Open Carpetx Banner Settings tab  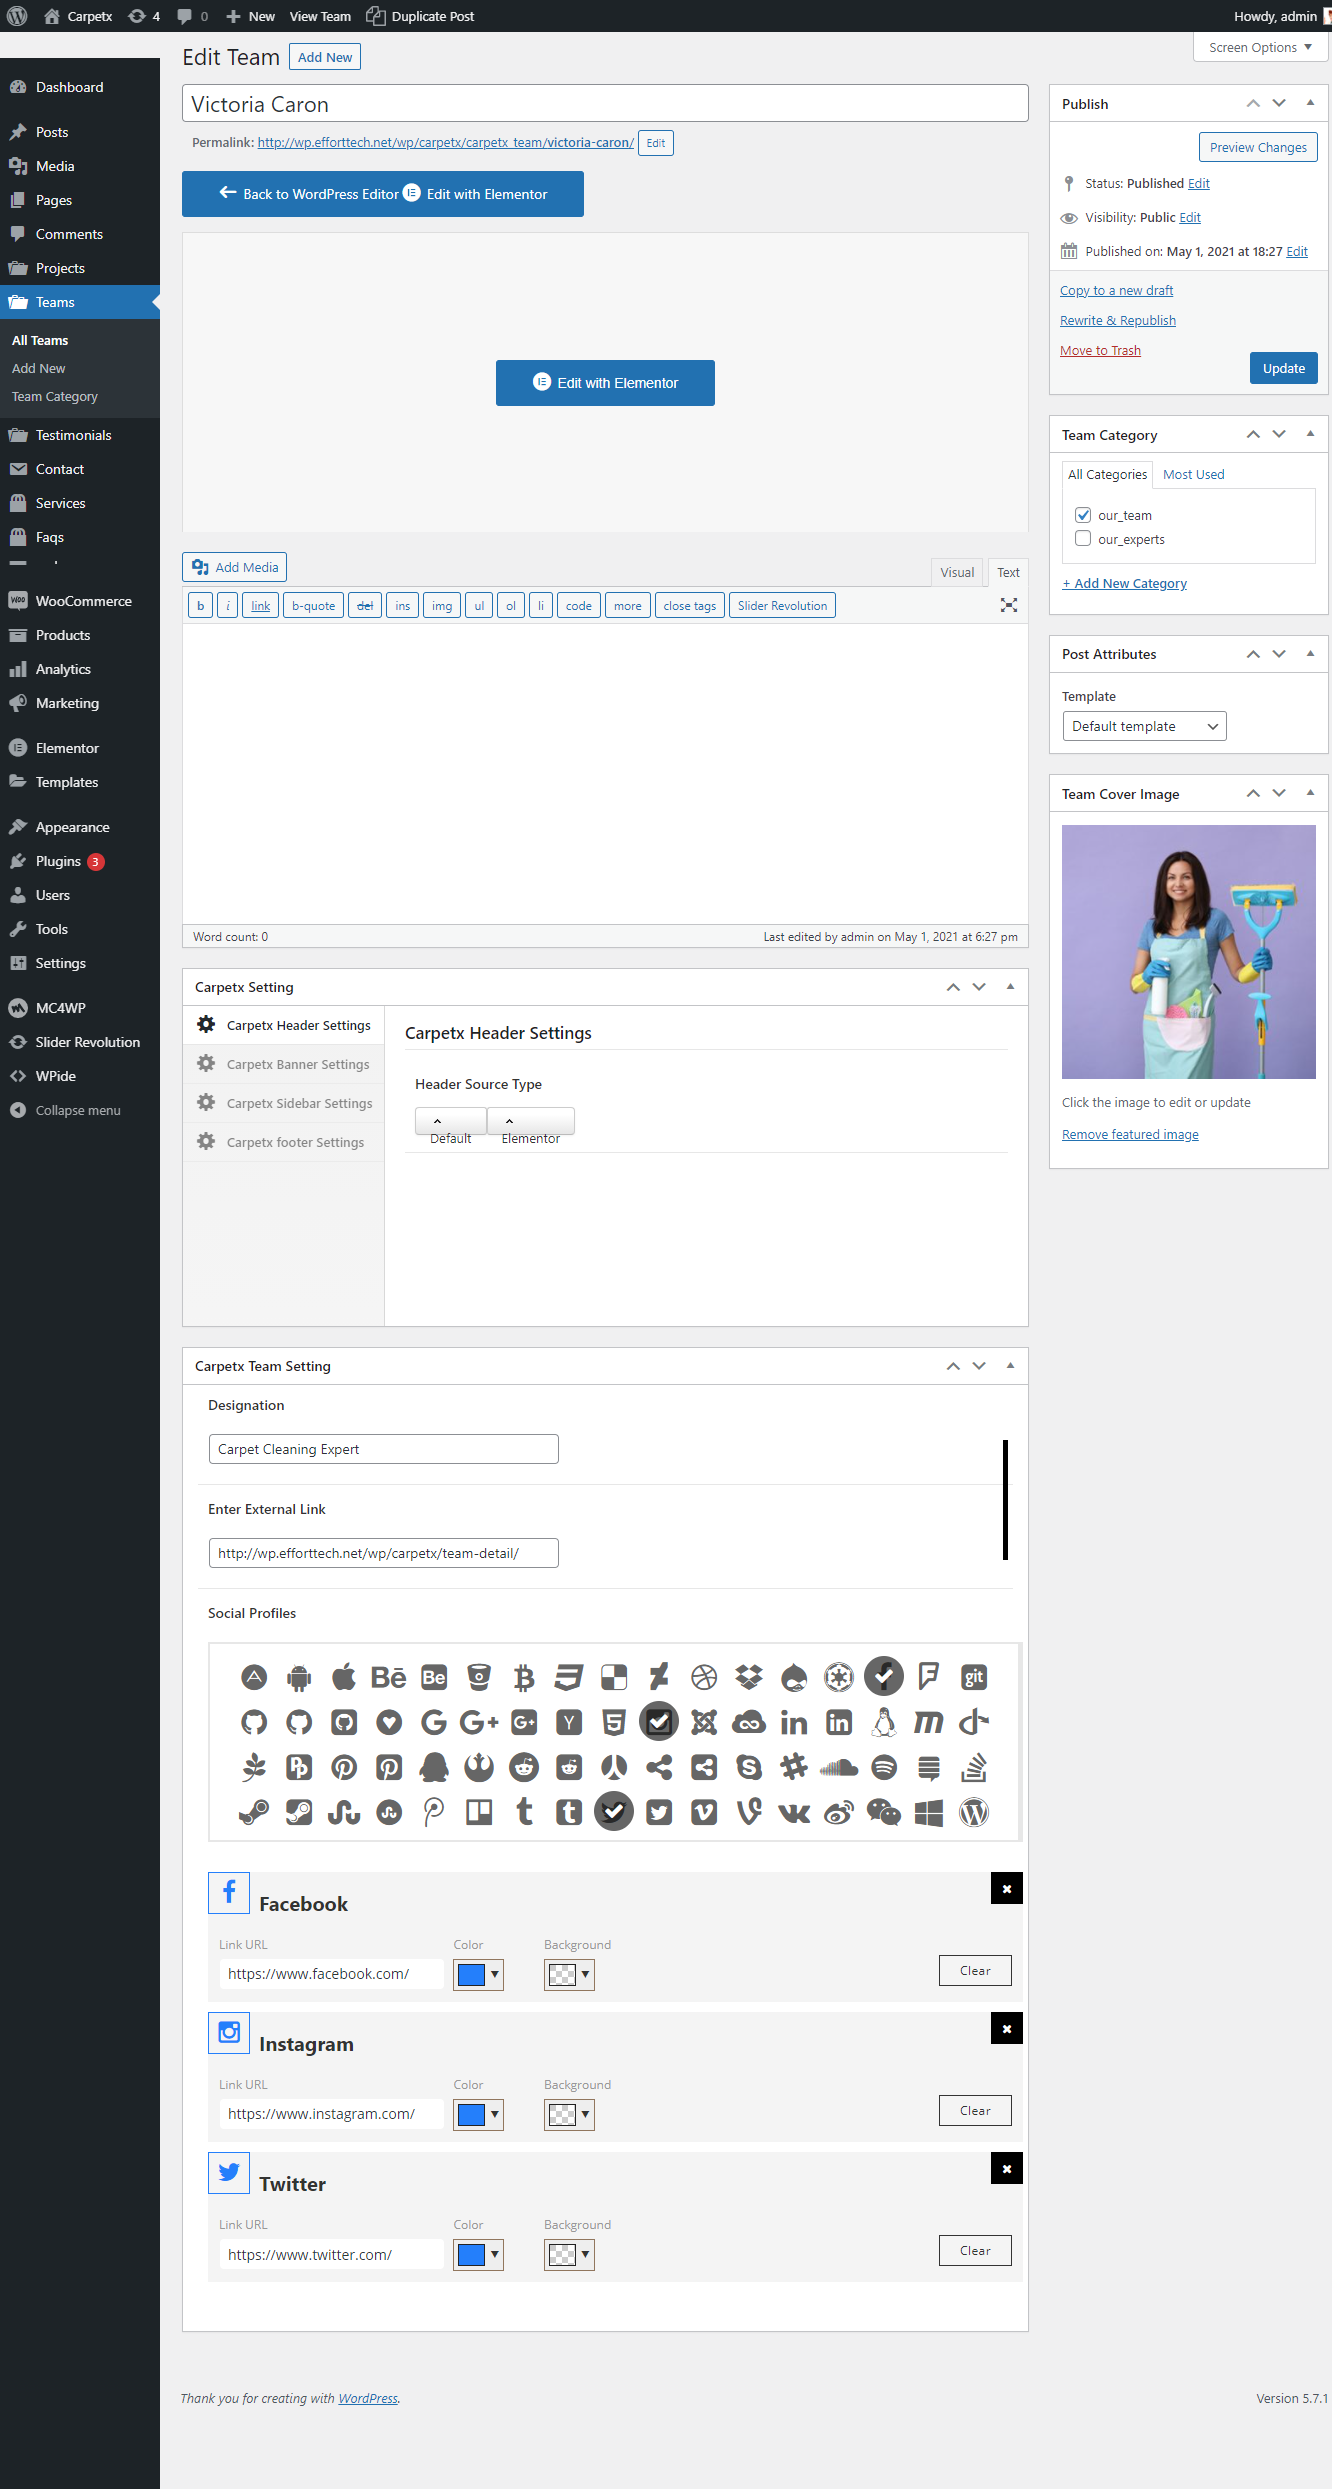297,1064
